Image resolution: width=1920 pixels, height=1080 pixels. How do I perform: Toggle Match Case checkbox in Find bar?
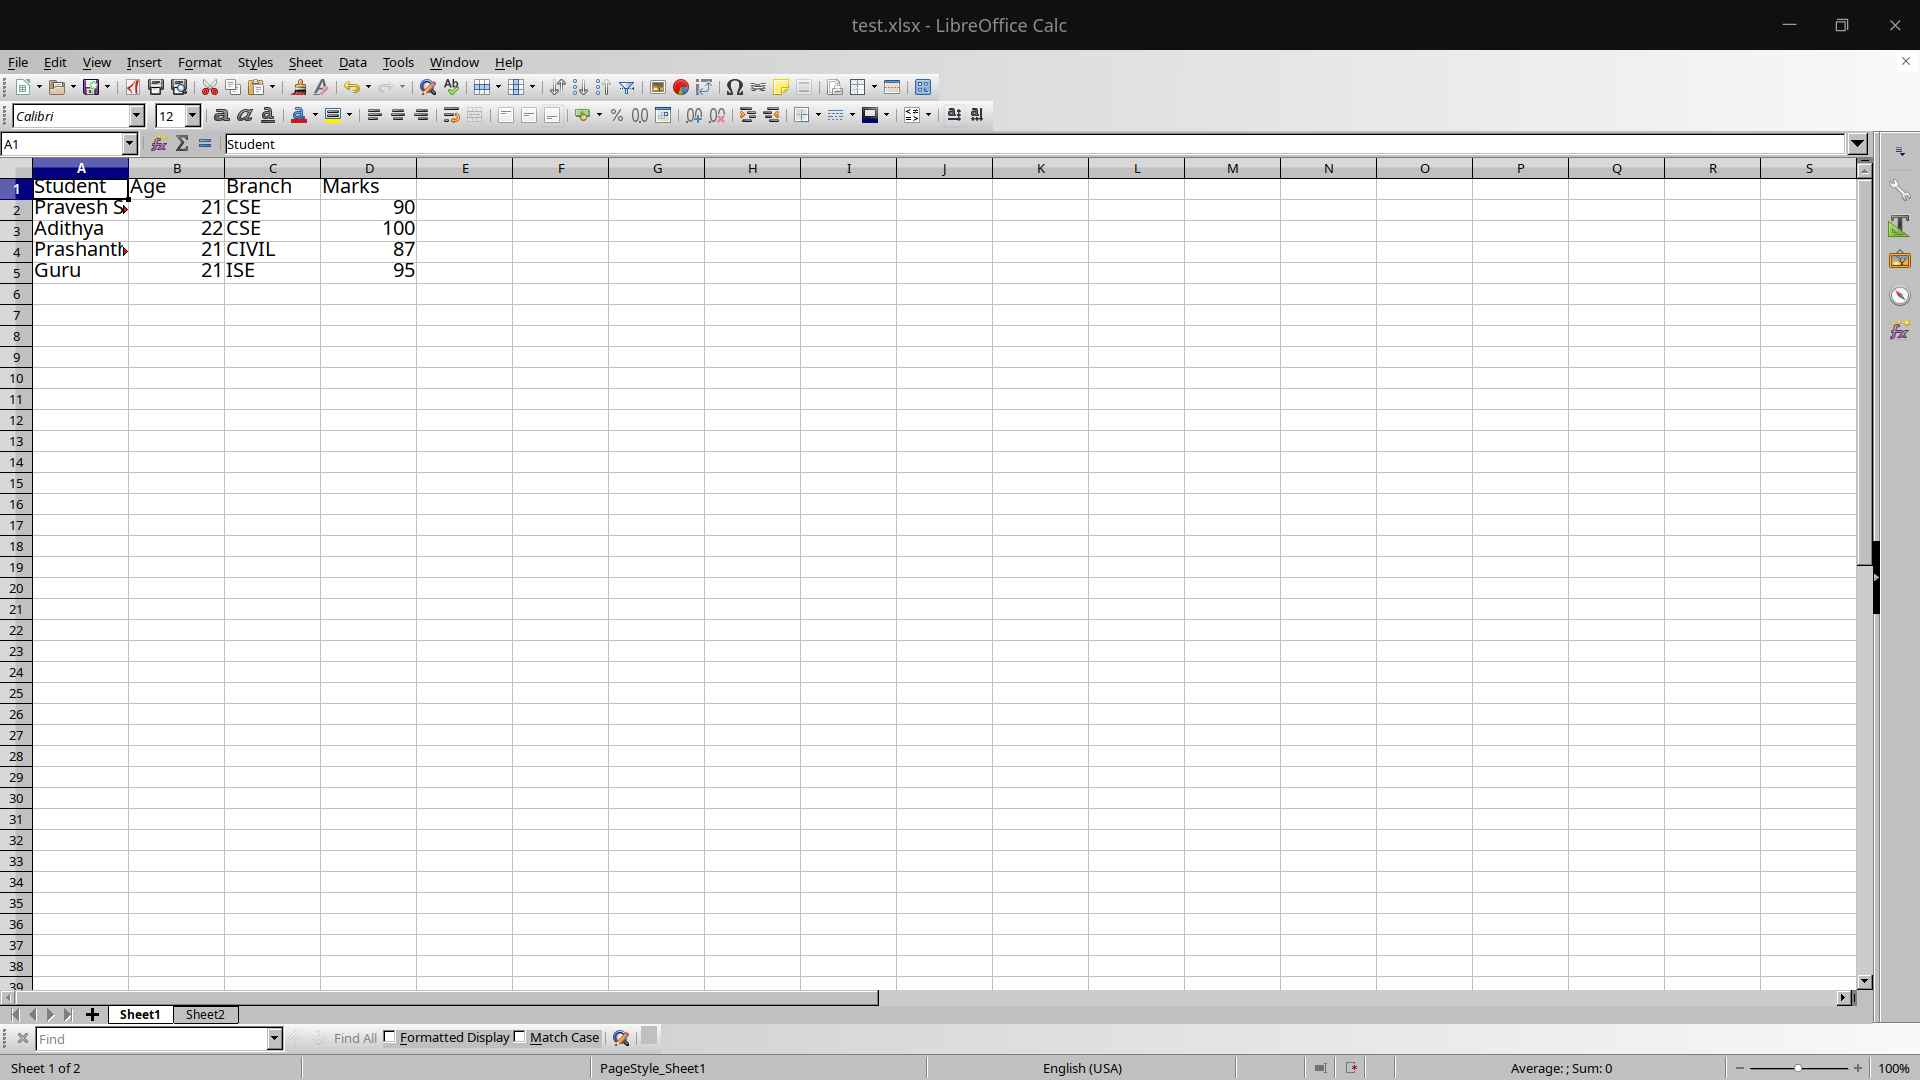pos(520,1036)
